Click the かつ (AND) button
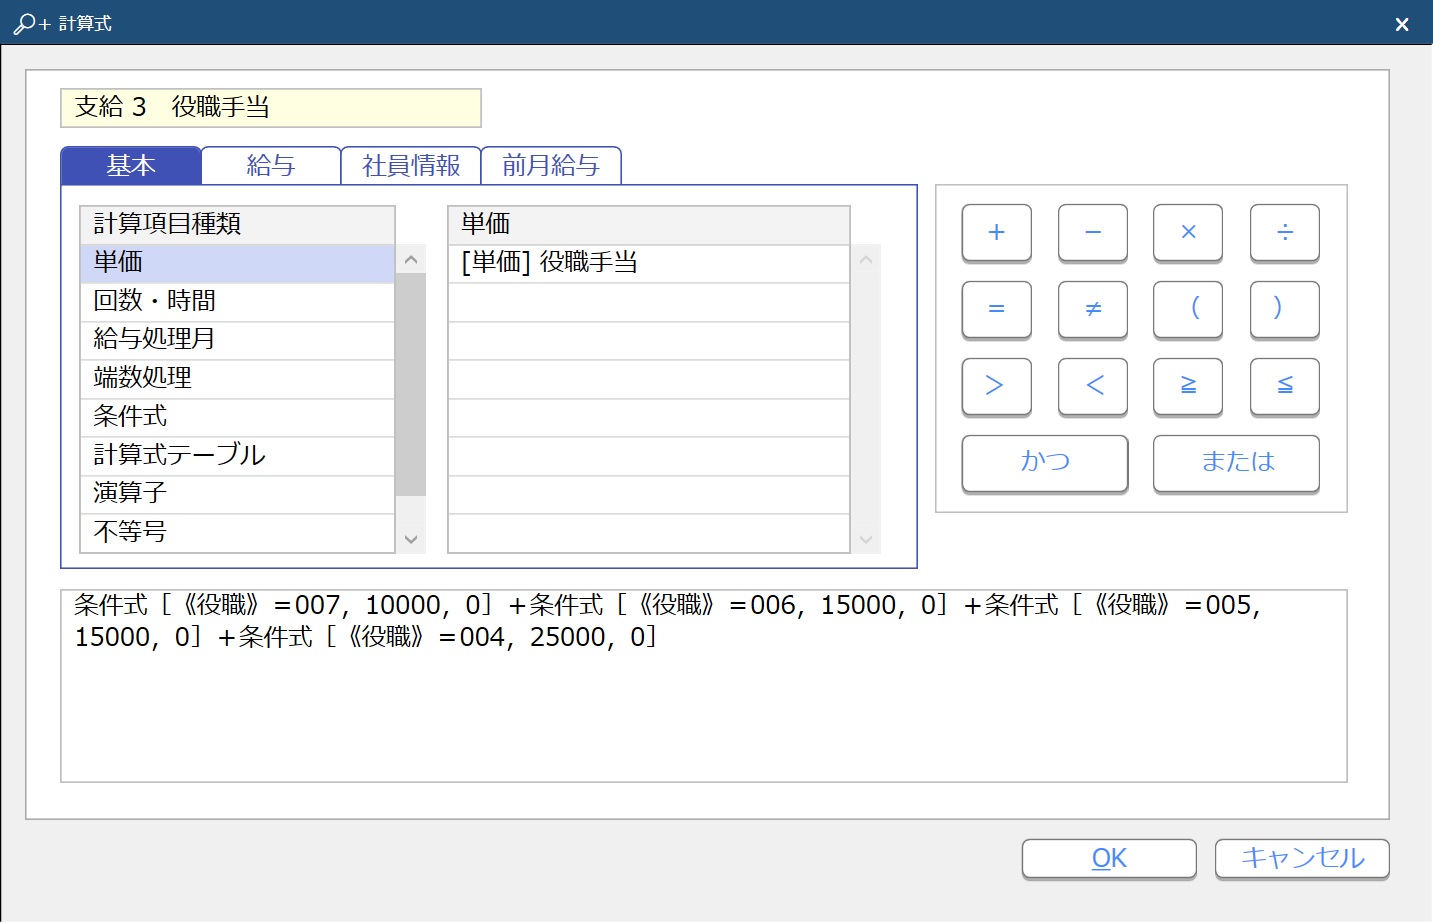Viewport: 1433px width, 923px height. [1044, 462]
